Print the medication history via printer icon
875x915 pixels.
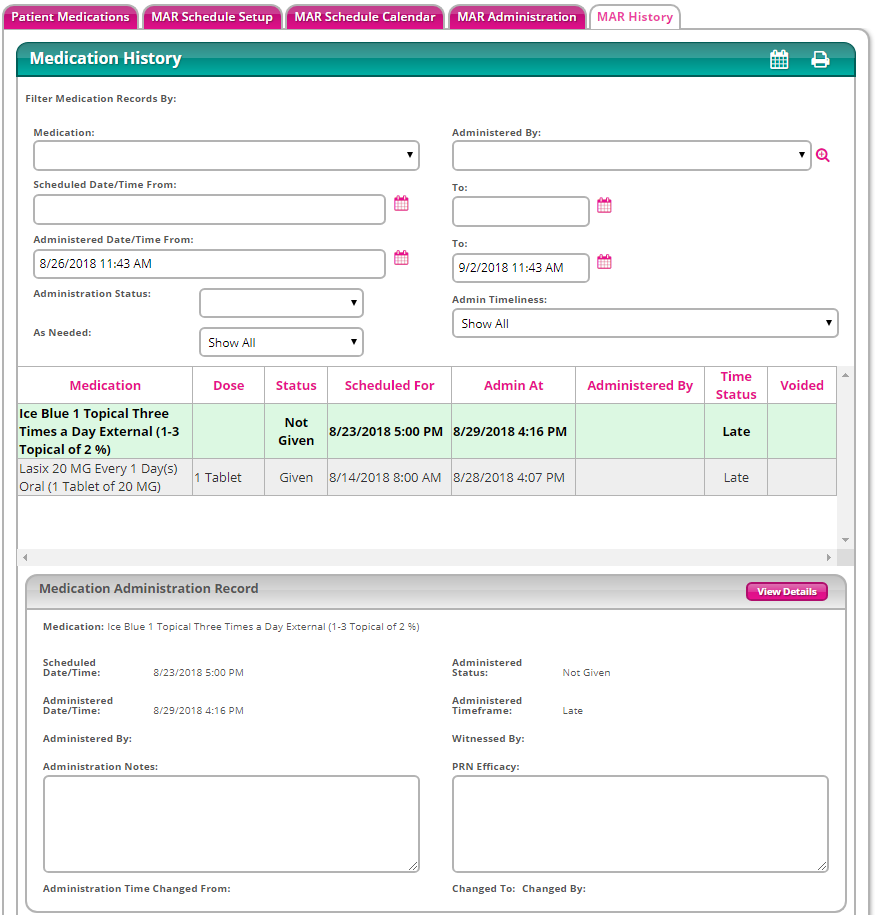tap(820, 59)
